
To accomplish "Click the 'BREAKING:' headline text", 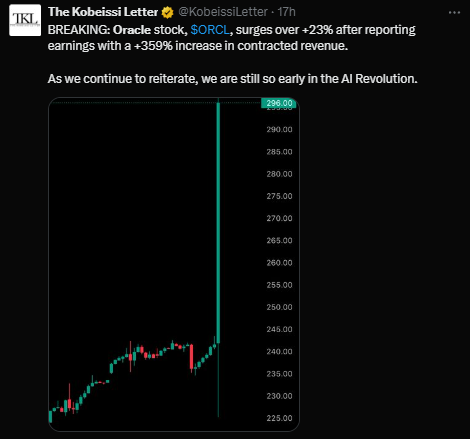I will pos(79,30).
